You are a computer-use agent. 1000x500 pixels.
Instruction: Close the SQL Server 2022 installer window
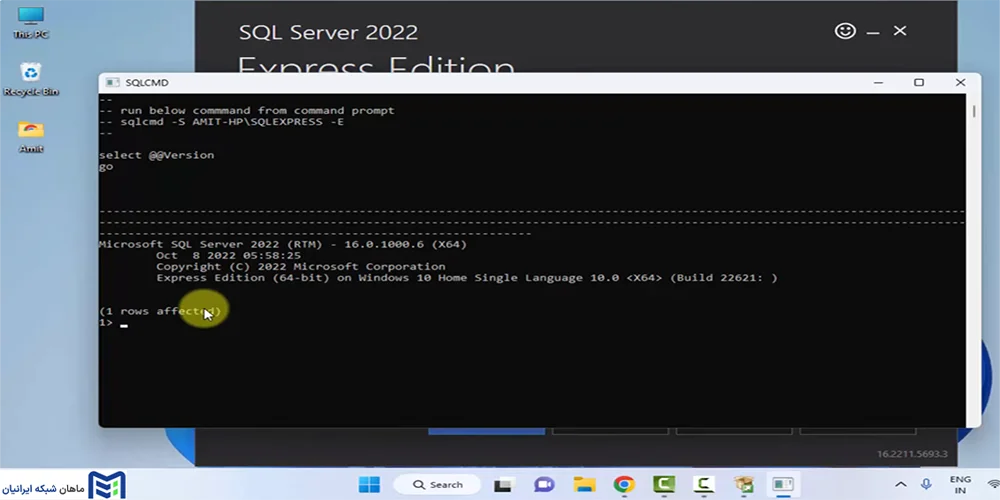[x=900, y=31]
